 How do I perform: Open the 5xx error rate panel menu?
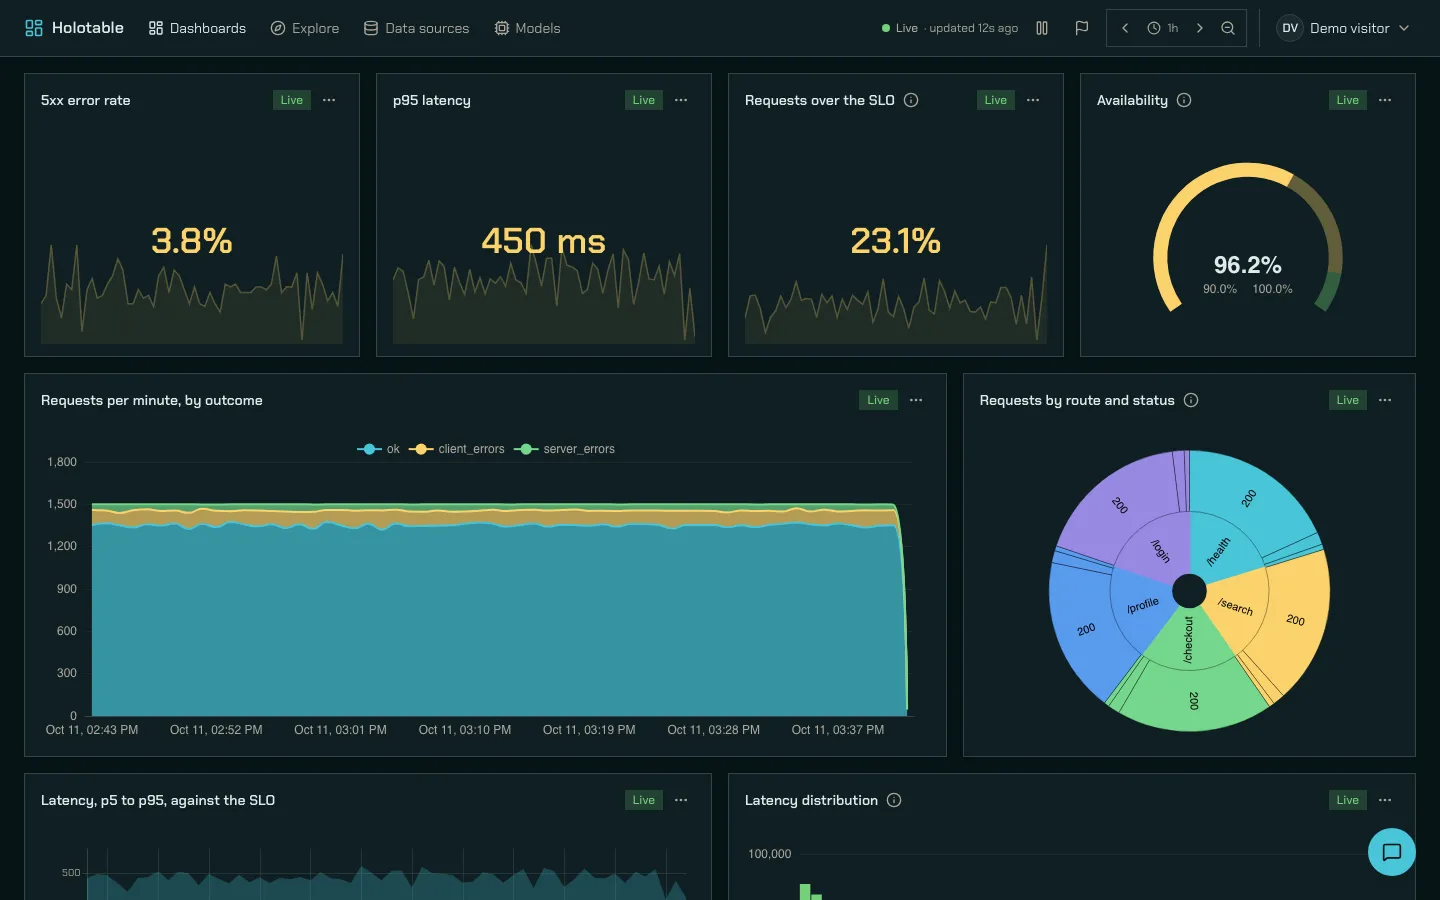(329, 100)
